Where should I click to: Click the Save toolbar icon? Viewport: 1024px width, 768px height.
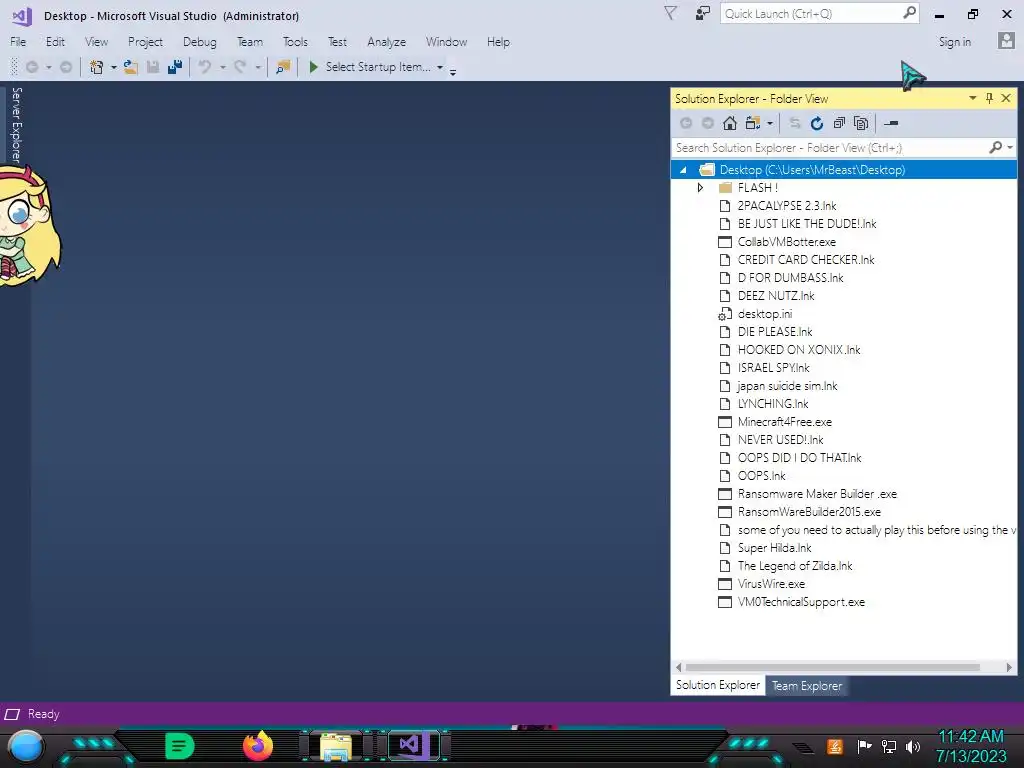click(x=153, y=67)
